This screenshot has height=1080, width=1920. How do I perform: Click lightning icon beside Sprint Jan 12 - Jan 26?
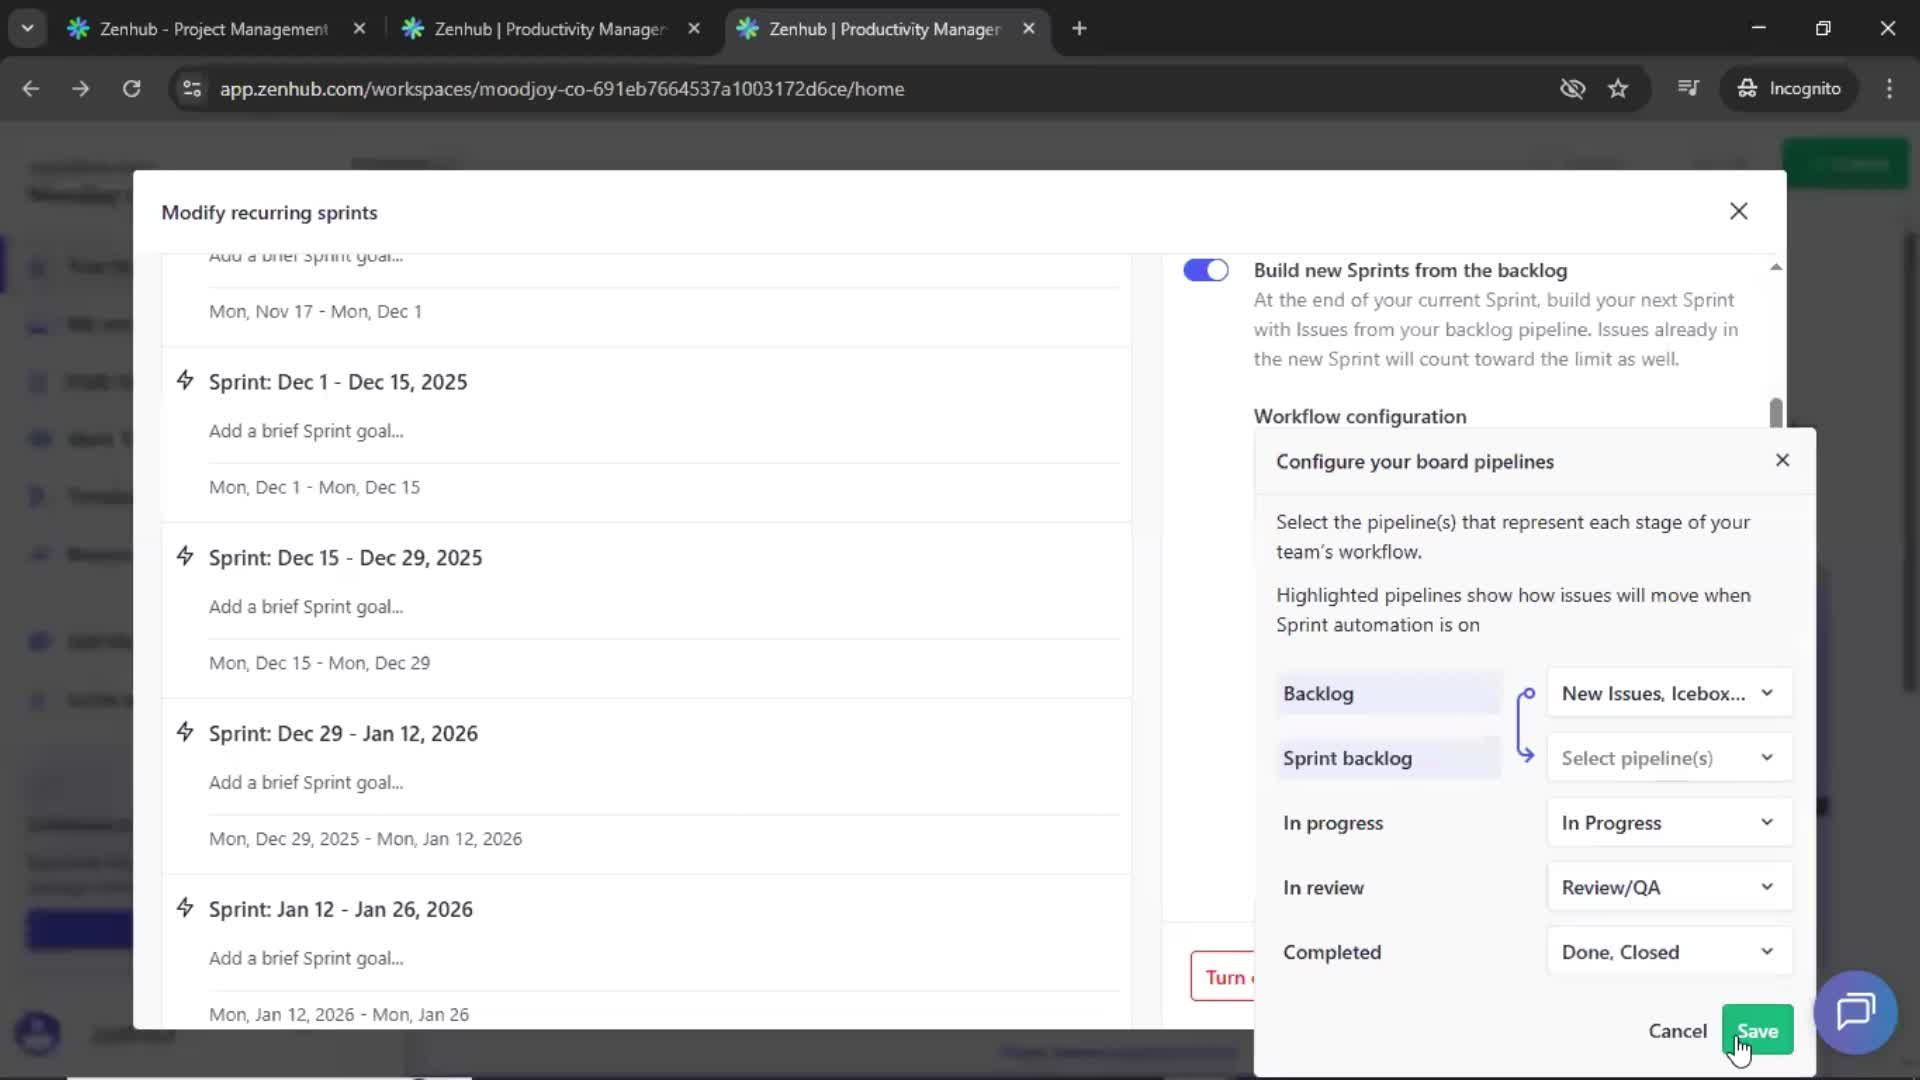[x=185, y=907]
